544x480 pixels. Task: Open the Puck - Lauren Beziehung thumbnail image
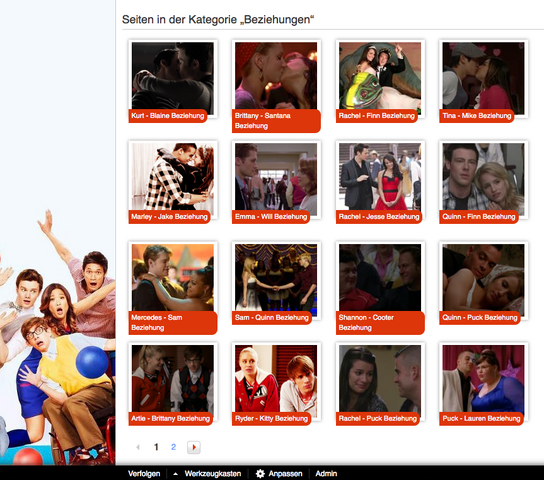pos(483,378)
